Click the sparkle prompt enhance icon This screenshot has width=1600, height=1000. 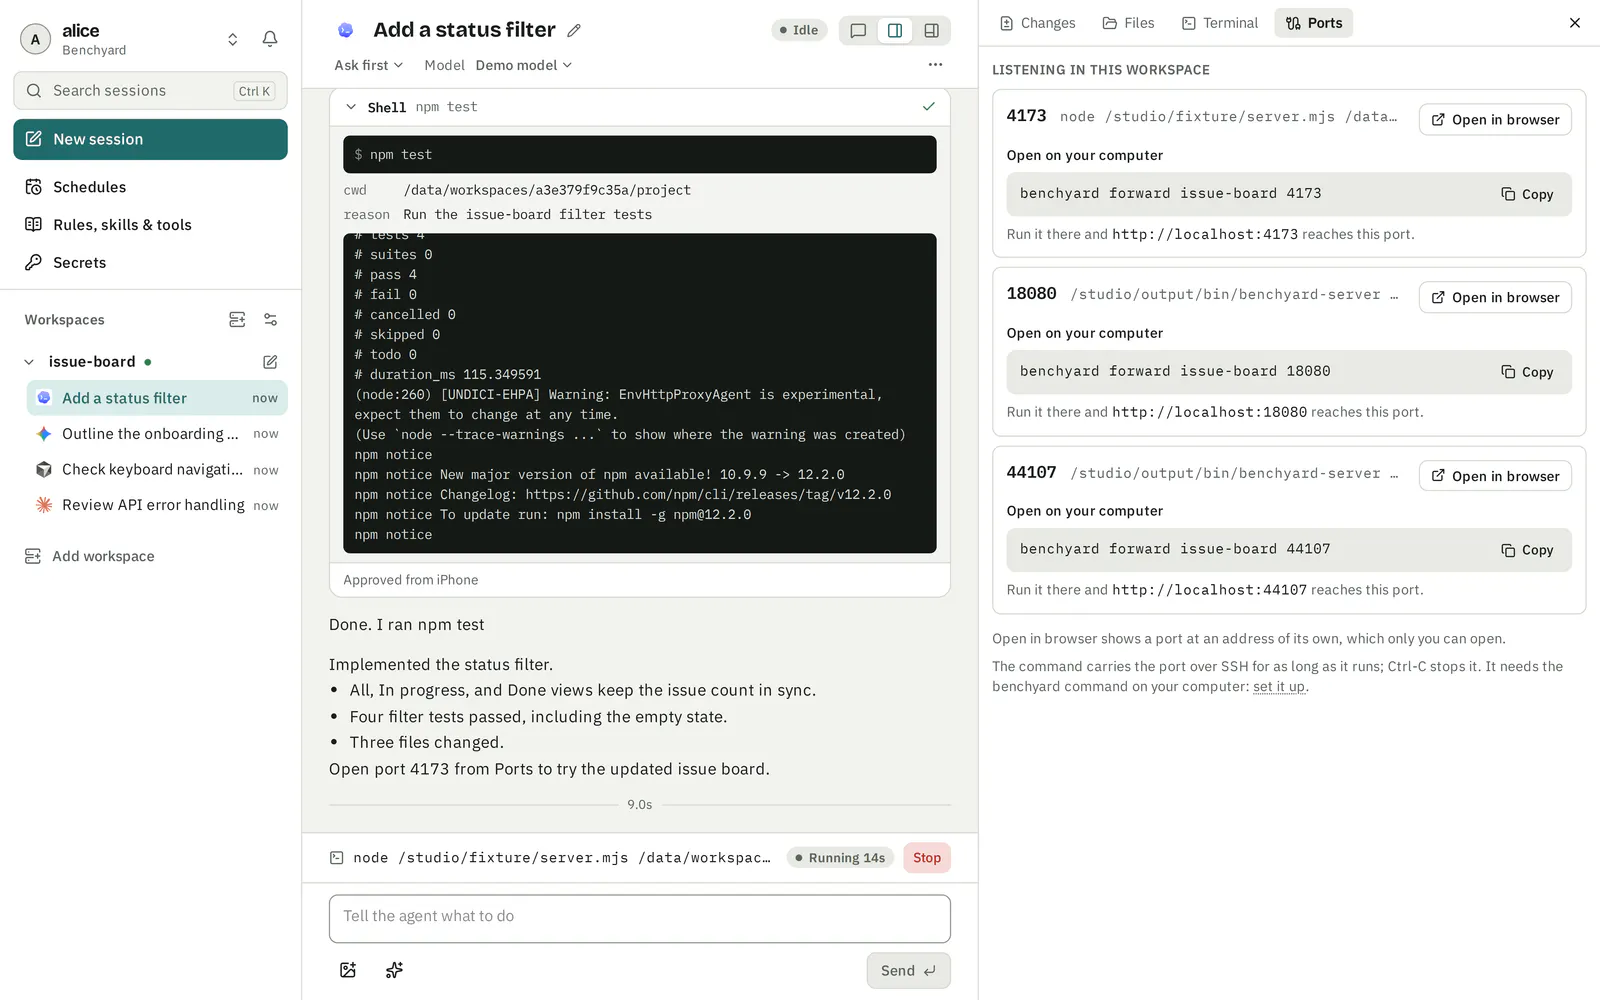tap(395, 970)
